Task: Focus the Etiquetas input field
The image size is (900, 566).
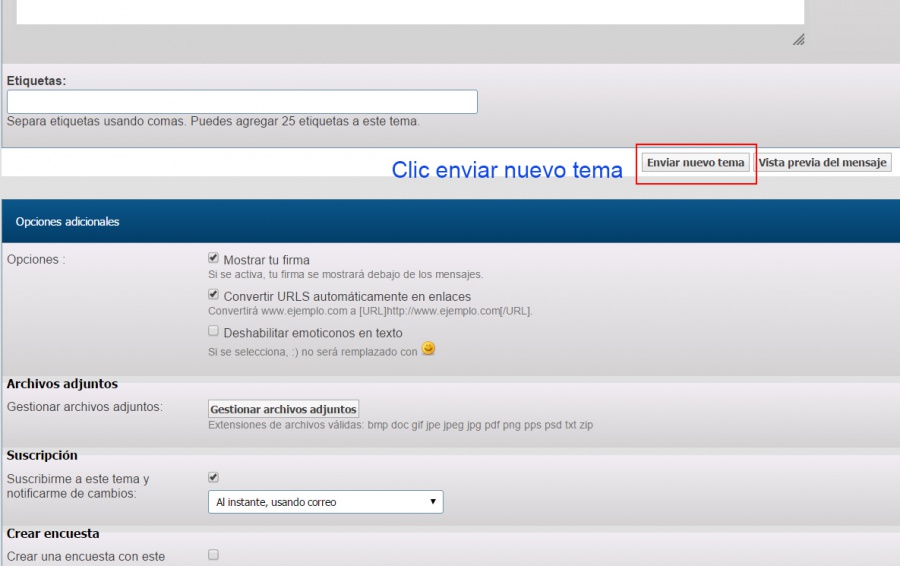Action: coord(242,102)
